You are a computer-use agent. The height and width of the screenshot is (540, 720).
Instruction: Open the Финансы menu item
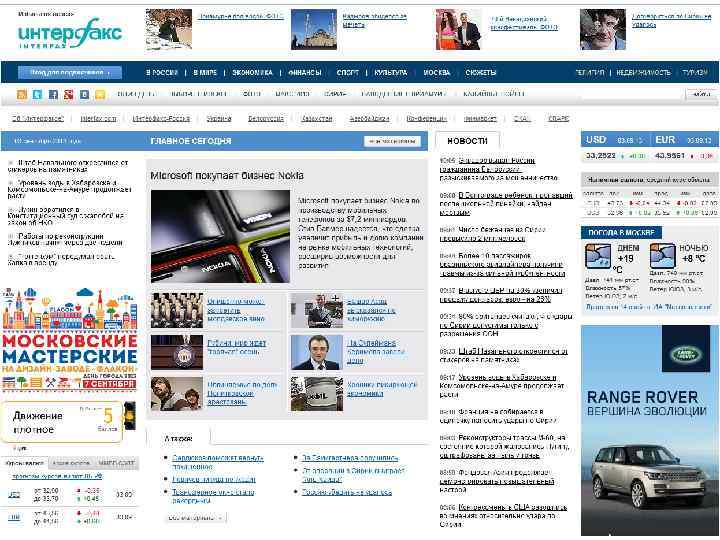[x=305, y=73]
